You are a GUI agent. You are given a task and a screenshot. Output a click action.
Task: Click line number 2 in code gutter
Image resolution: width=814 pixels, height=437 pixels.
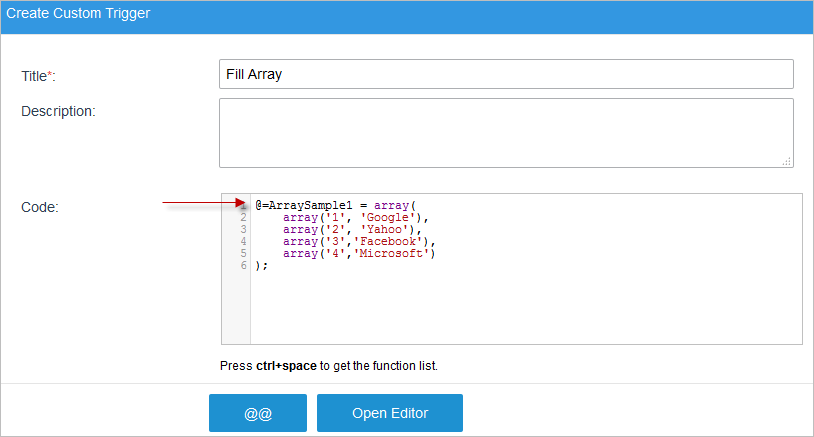(x=243, y=217)
